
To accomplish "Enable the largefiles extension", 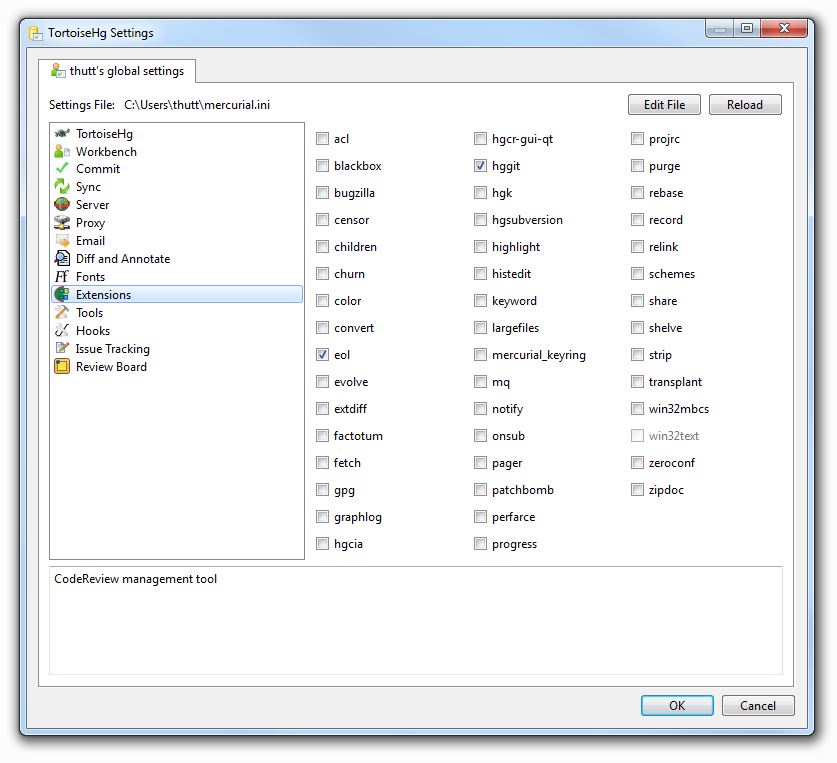I will click(x=480, y=327).
